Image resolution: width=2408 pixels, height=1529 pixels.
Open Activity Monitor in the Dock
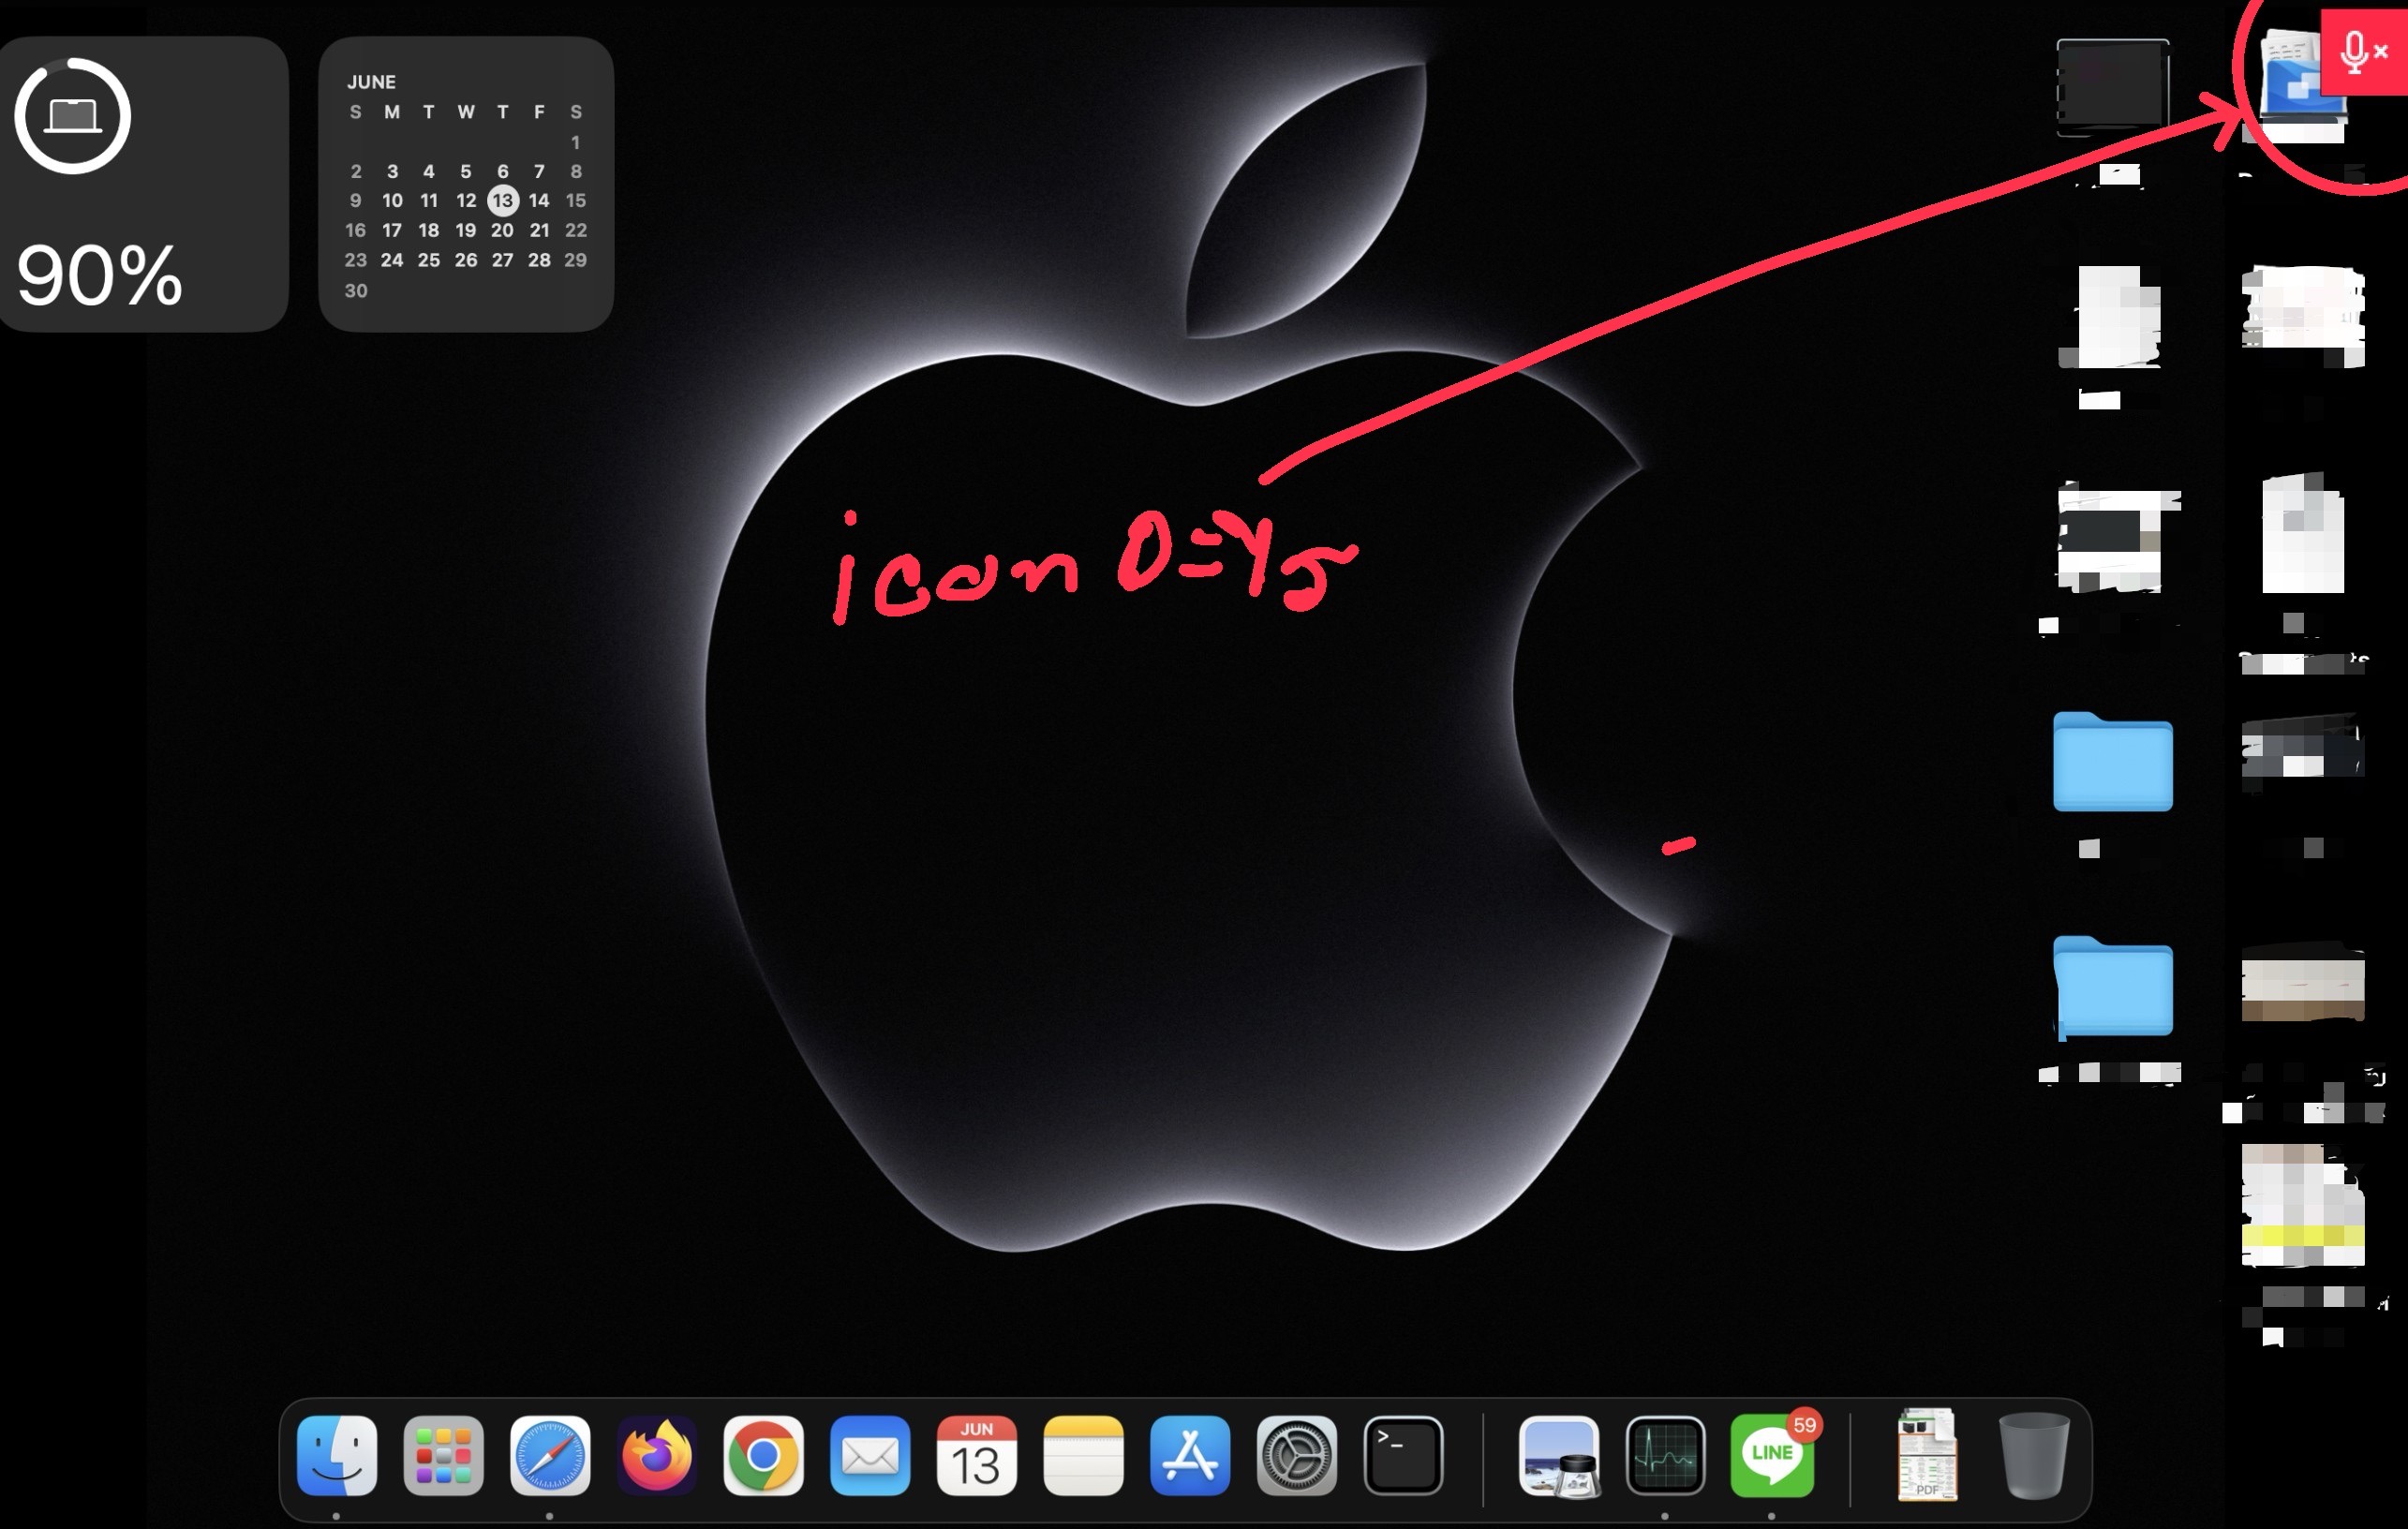[x=1665, y=1455]
